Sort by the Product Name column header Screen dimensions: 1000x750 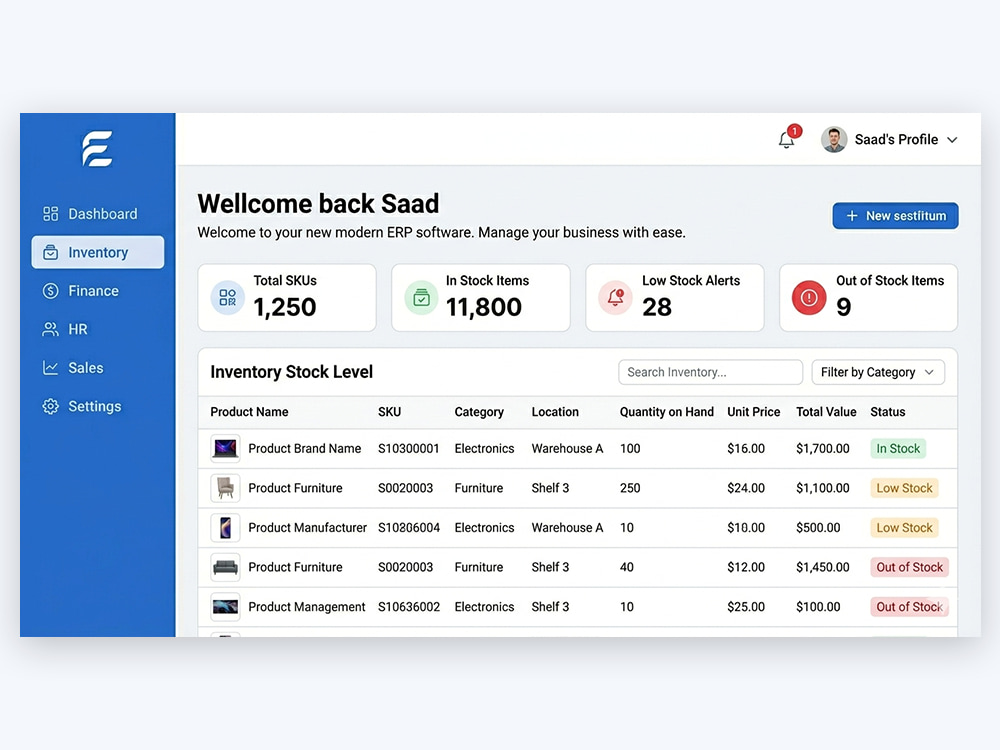249,412
